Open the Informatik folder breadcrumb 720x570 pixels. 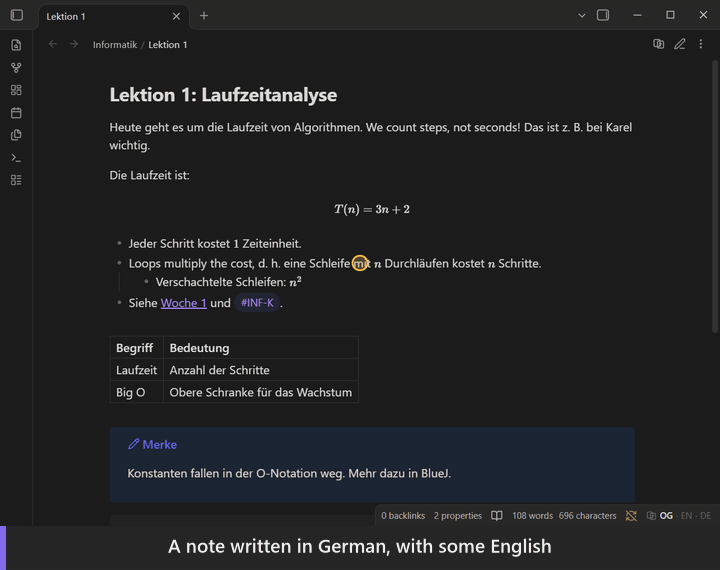[115, 45]
